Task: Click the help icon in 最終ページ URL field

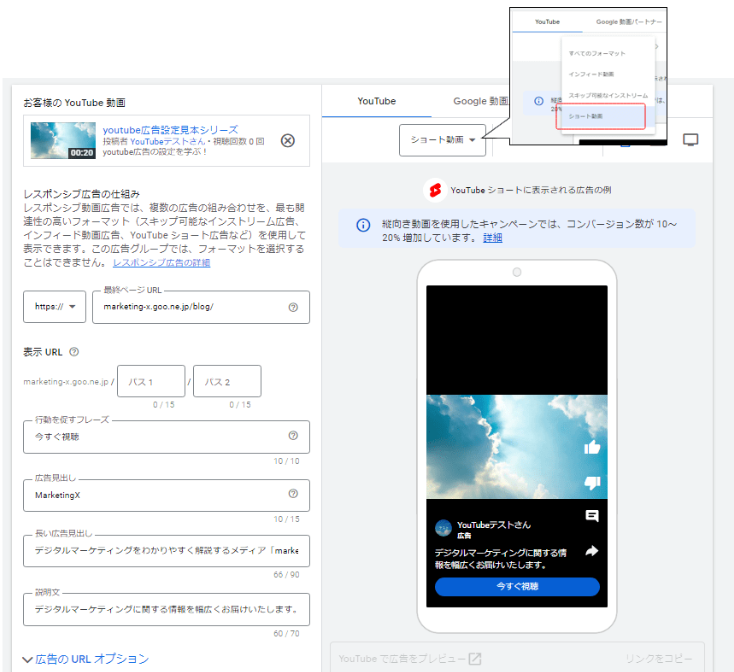Action: point(293,307)
